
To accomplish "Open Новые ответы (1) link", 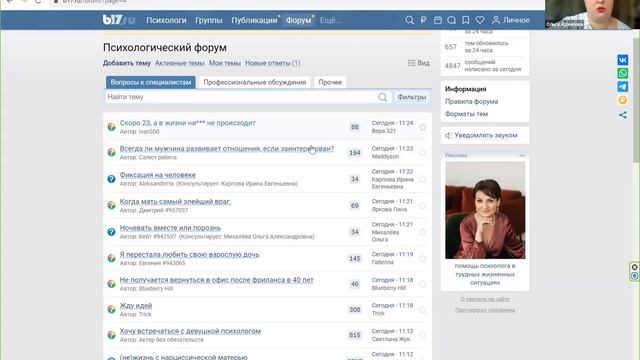I will (x=273, y=63).
